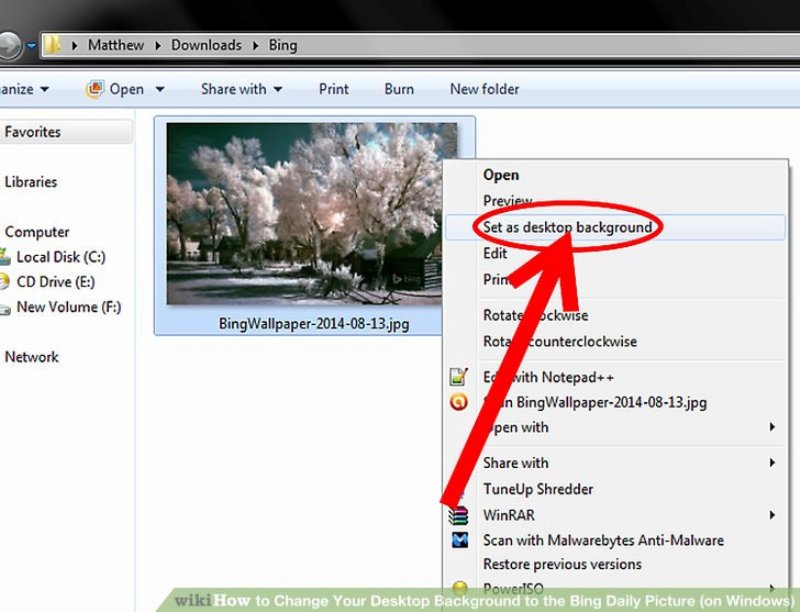This screenshot has width=800, height=612.
Task: Click the New folder button
Action: [x=484, y=89]
